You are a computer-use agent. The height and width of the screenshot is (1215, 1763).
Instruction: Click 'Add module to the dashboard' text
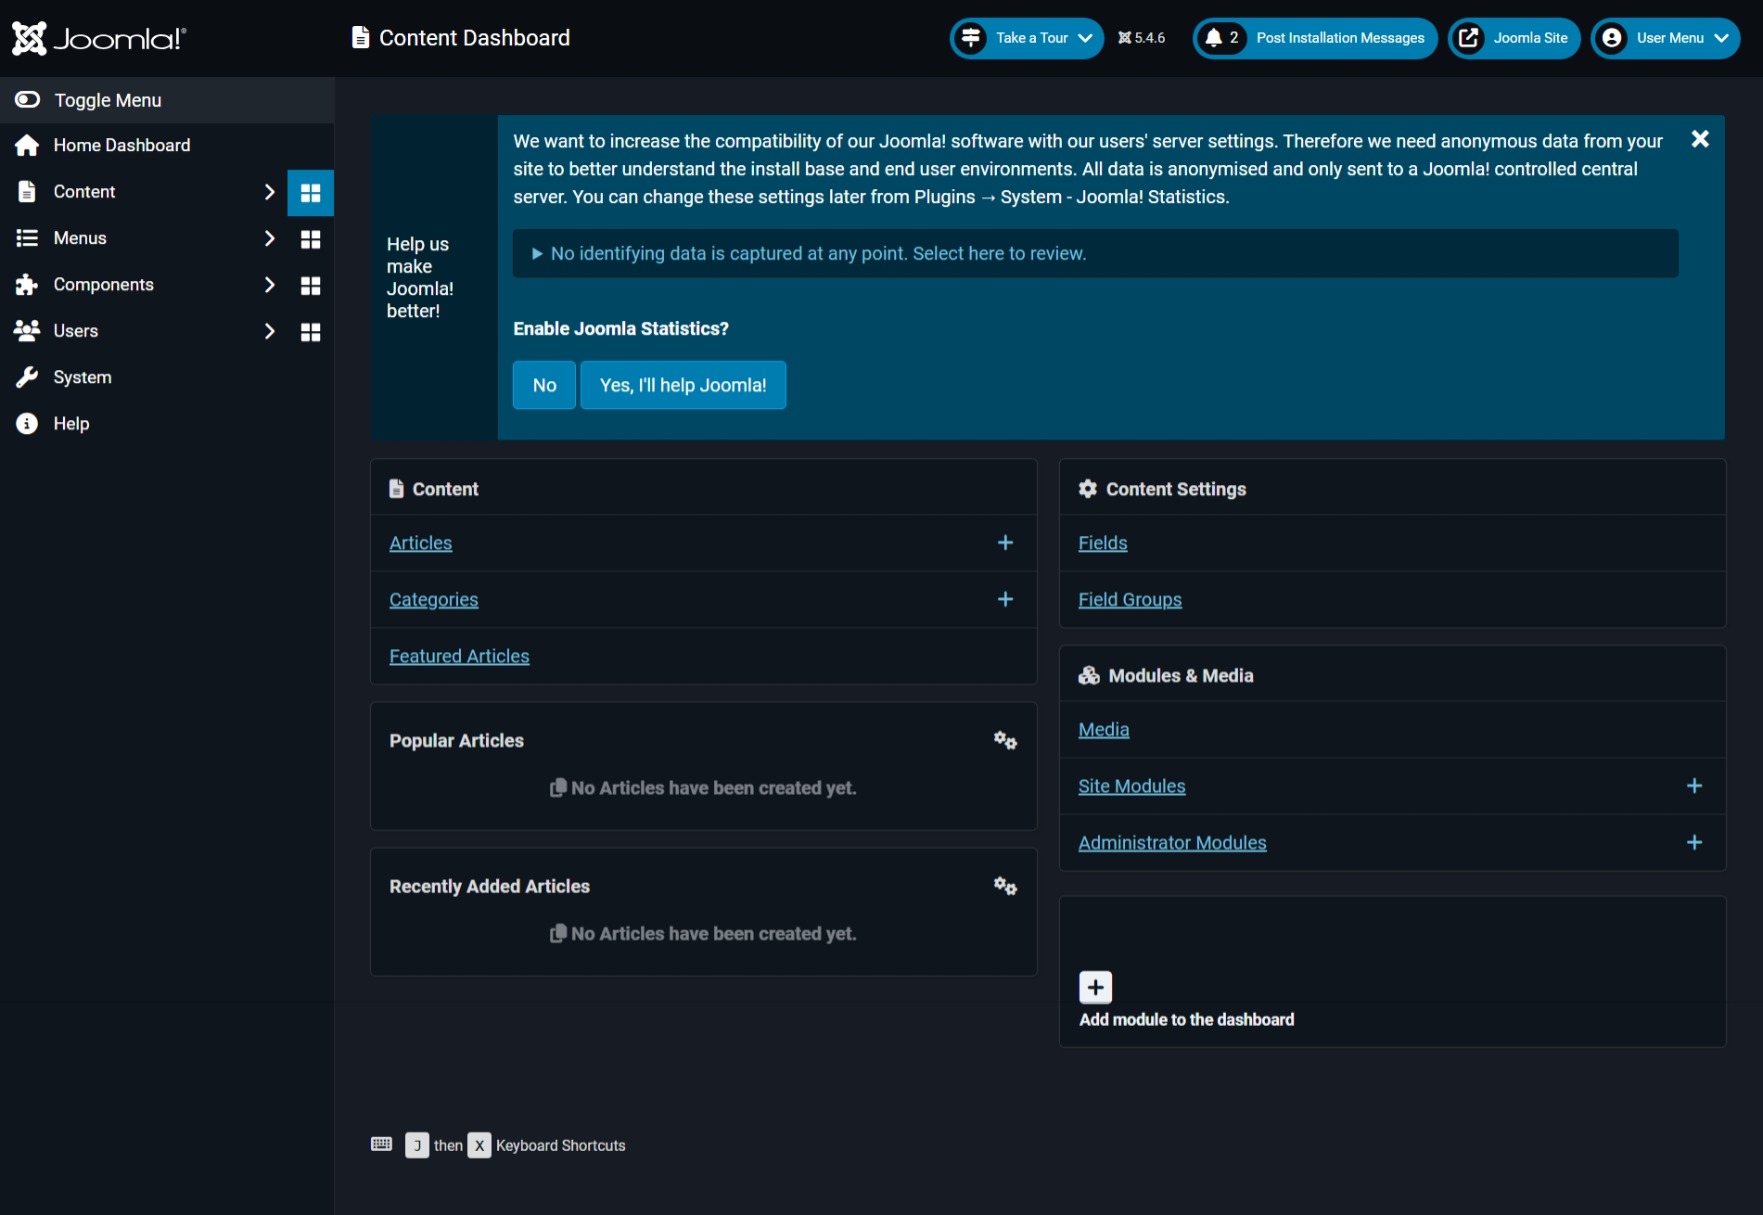(1186, 1020)
